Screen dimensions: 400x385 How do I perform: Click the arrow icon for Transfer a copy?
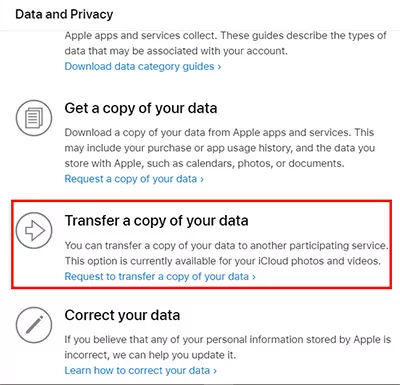coord(34,230)
